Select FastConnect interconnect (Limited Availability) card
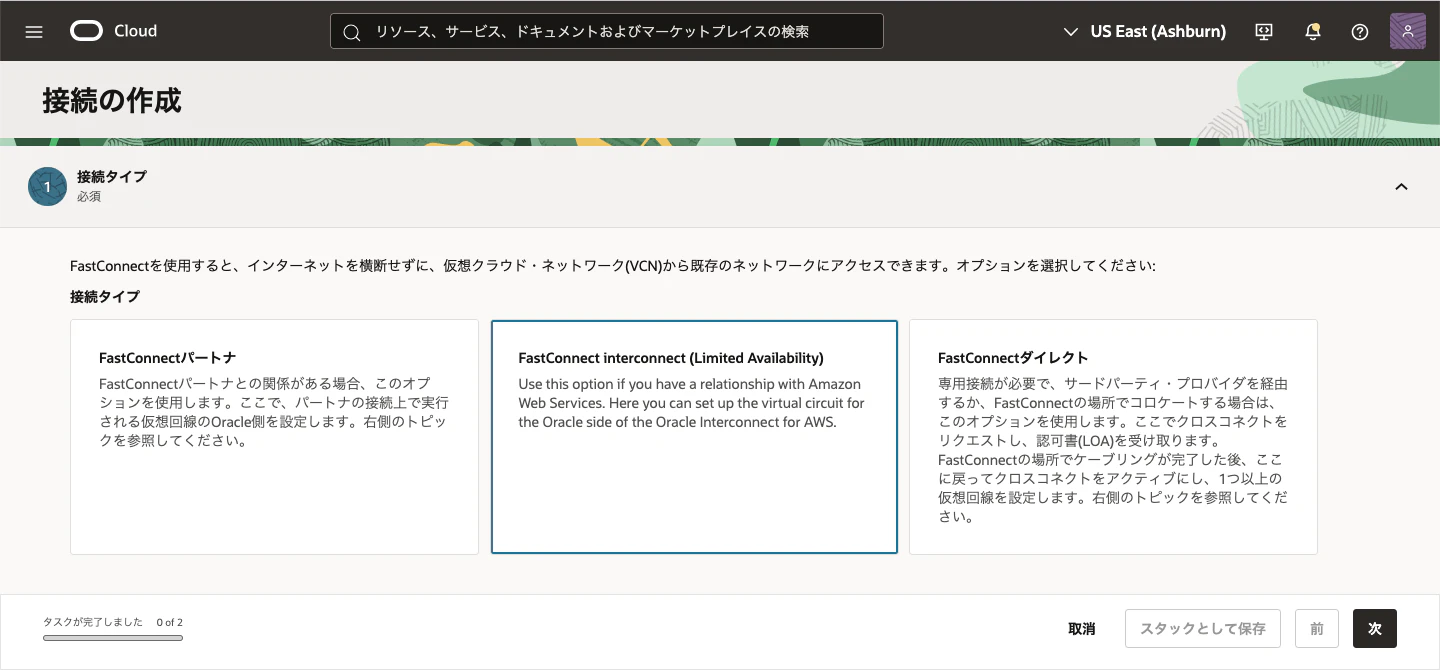Viewport: 1440px width, 670px height. click(694, 437)
